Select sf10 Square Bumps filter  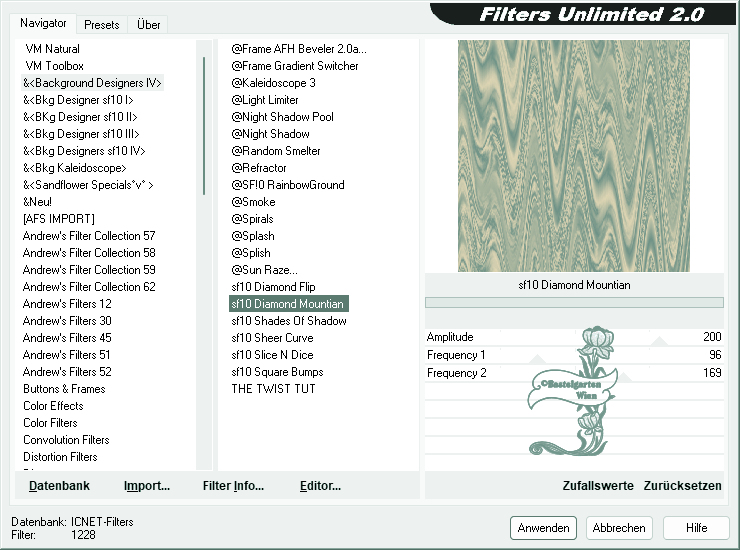point(277,372)
